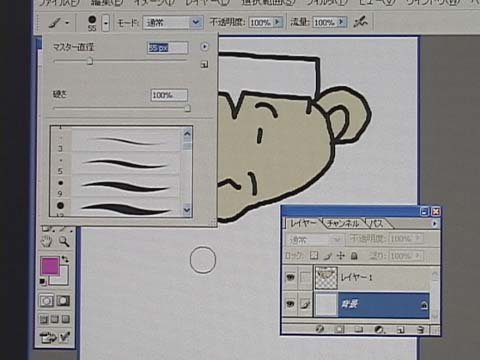Delete layer with the trash icon
Viewport: 480px width, 360px height.
[x=421, y=330]
